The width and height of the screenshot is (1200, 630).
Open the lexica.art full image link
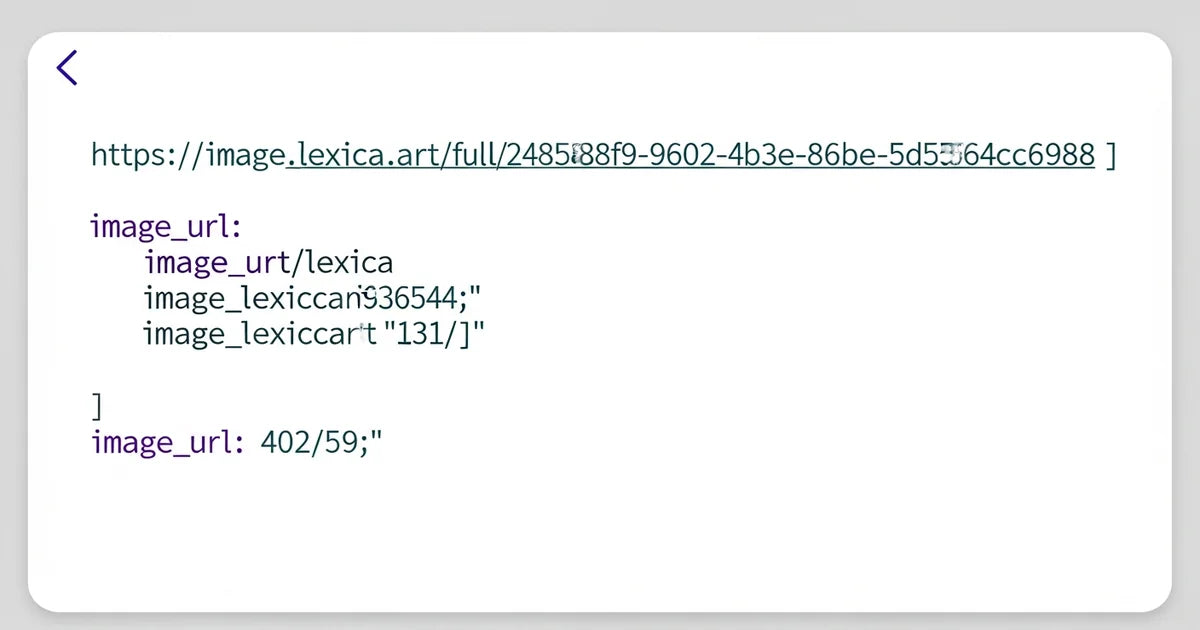point(690,155)
